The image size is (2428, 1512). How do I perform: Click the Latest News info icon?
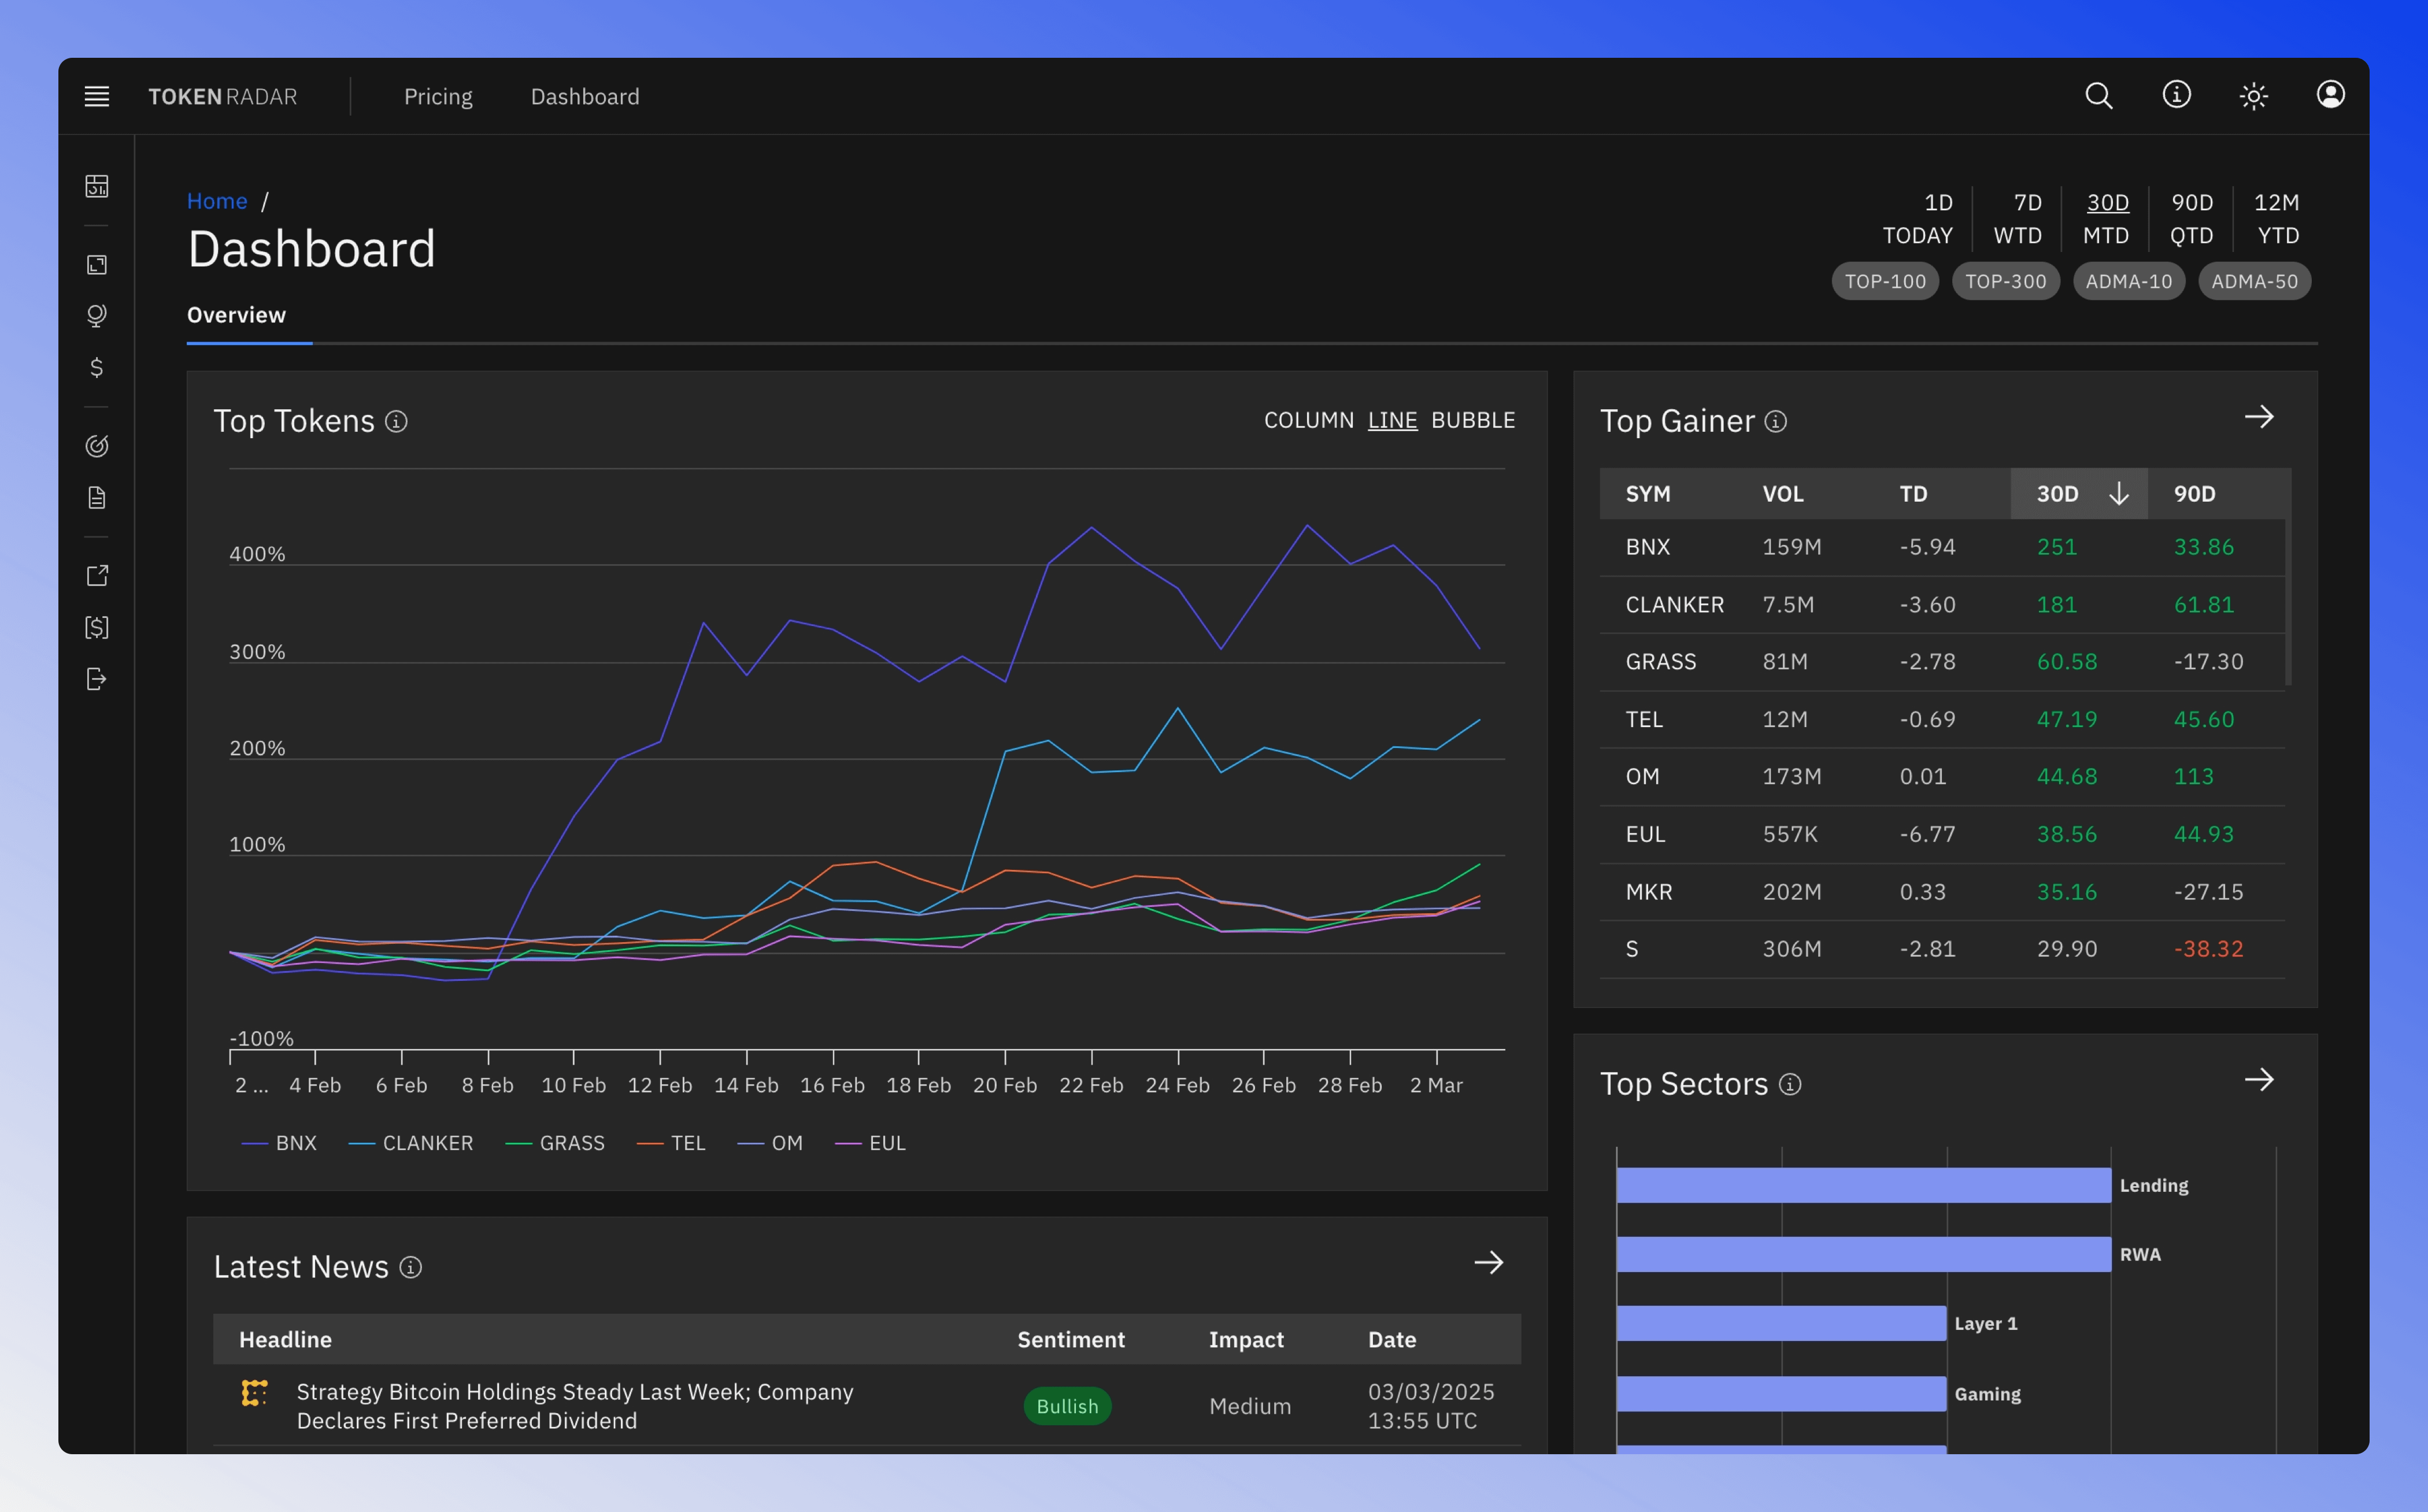pos(410,1267)
